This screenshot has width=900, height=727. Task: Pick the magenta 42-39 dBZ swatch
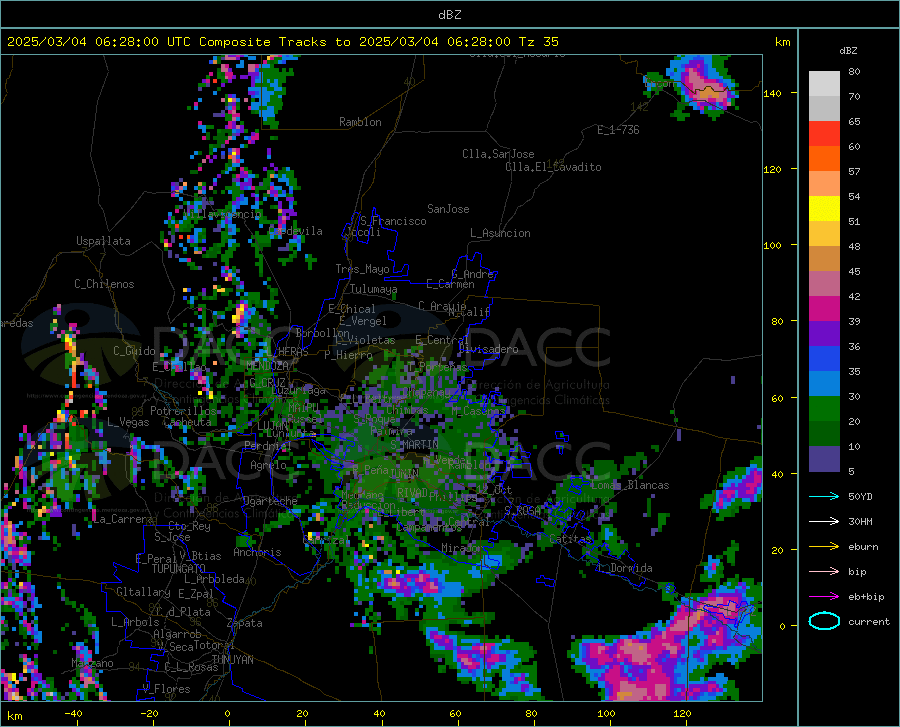pos(824,309)
